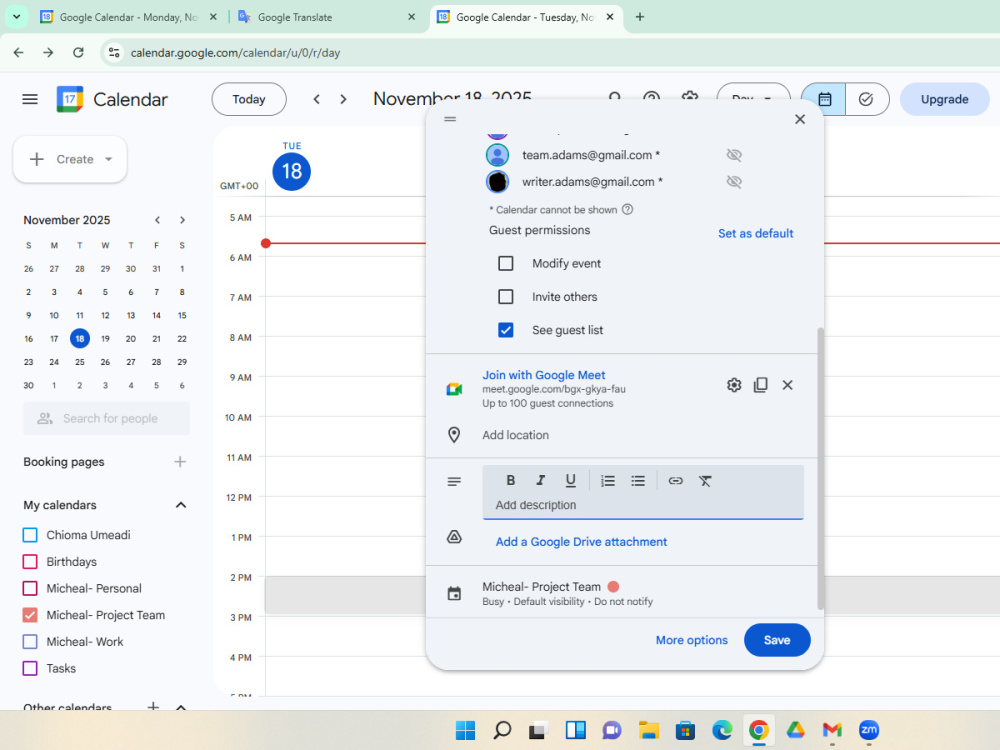
Task: Copy the Google Meet conference info
Action: click(760, 385)
